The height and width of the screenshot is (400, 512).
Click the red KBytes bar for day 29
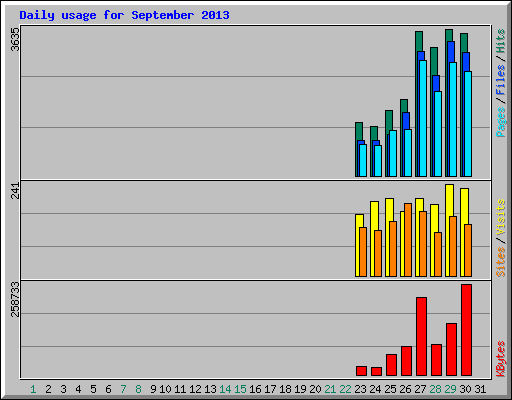(x=451, y=349)
